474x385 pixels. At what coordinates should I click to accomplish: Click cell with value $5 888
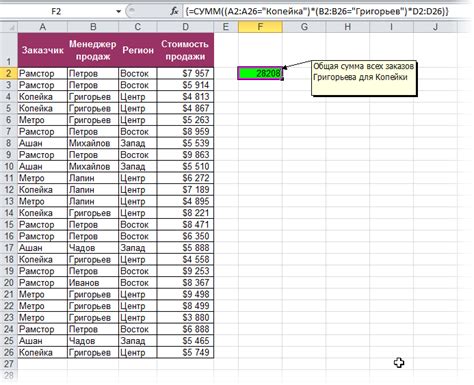pyautogui.click(x=185, y=248)
